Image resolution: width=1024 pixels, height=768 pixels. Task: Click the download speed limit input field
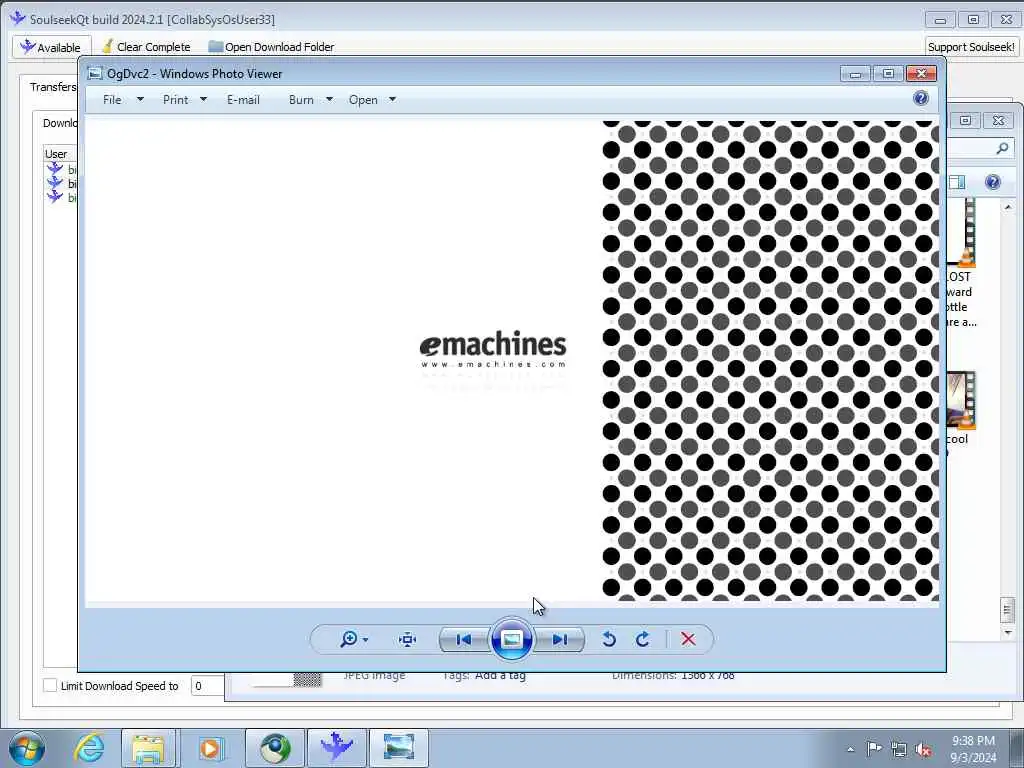pos(208,686)
